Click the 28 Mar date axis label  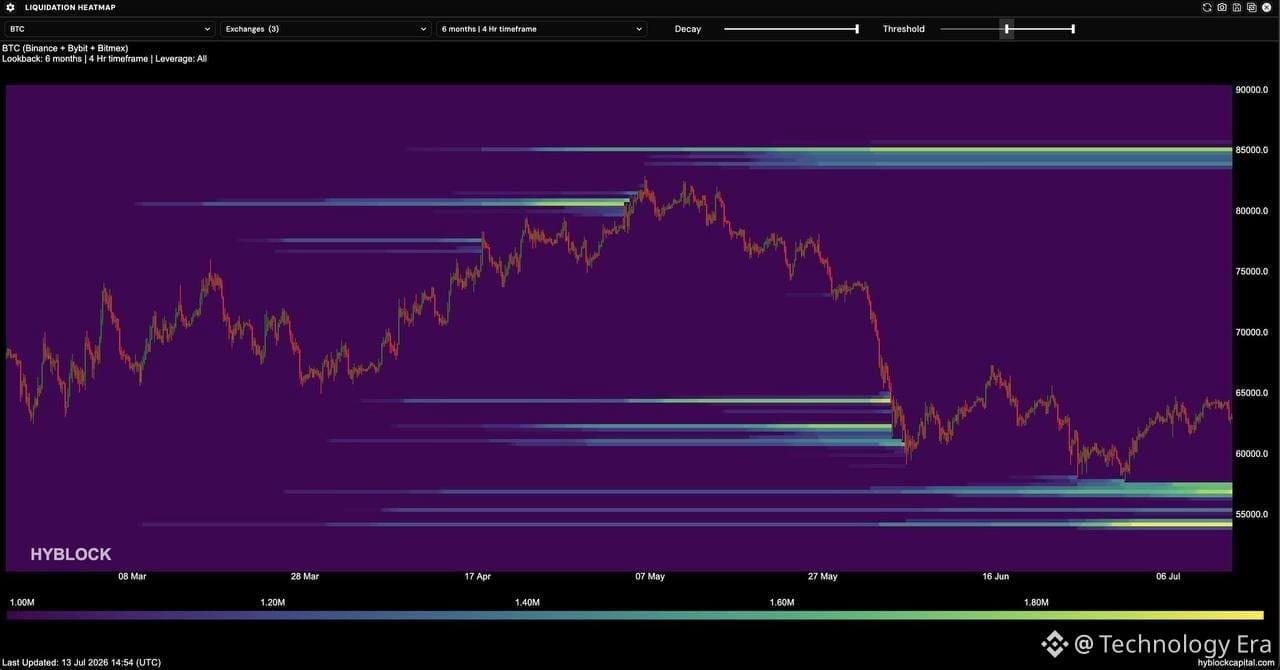[305, 577]
